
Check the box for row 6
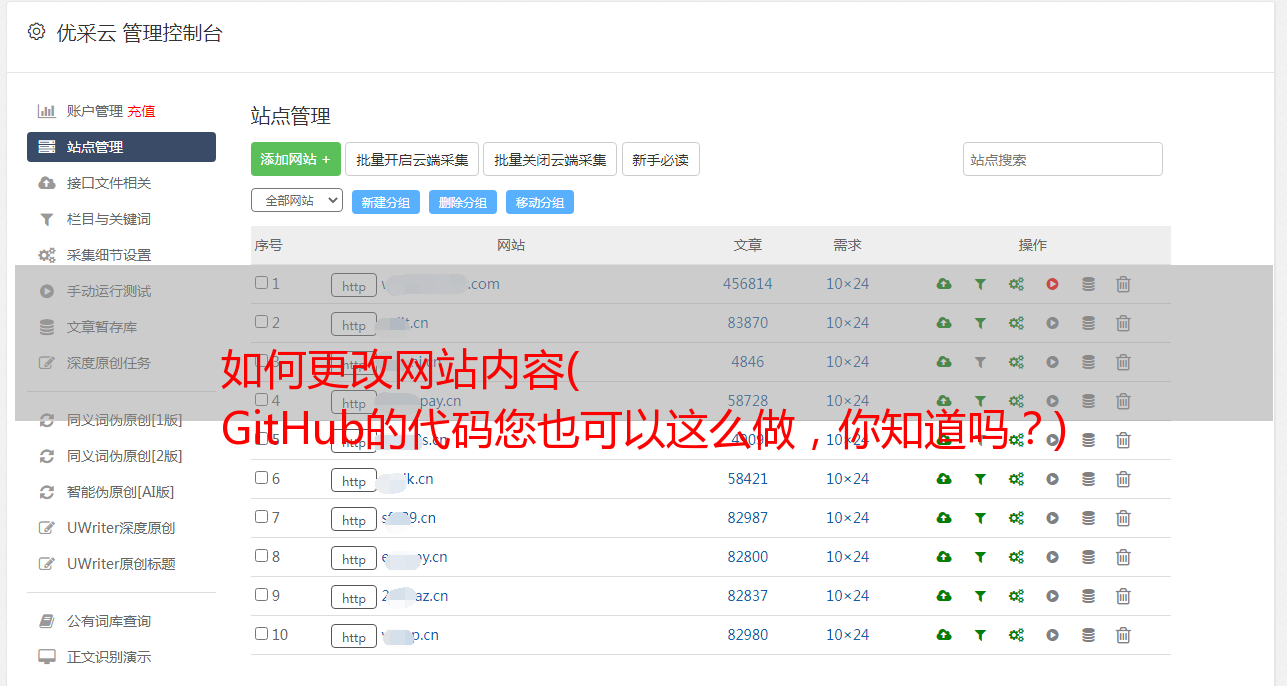click(x=261, y=478)
